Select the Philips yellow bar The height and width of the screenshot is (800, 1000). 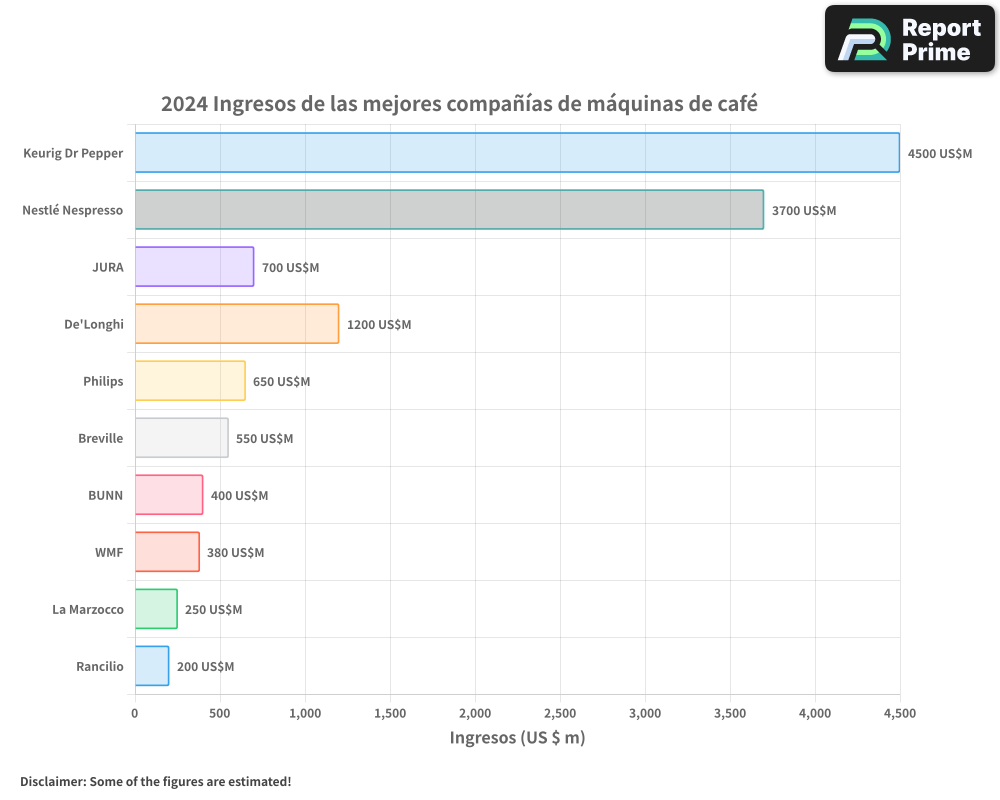point(190,381)
